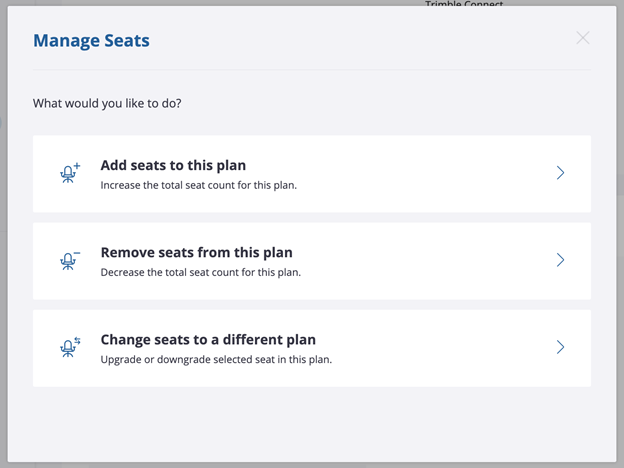
Task: Expand the Add seats option chevron
Action: pyautogui.click(x=560, y=173)
